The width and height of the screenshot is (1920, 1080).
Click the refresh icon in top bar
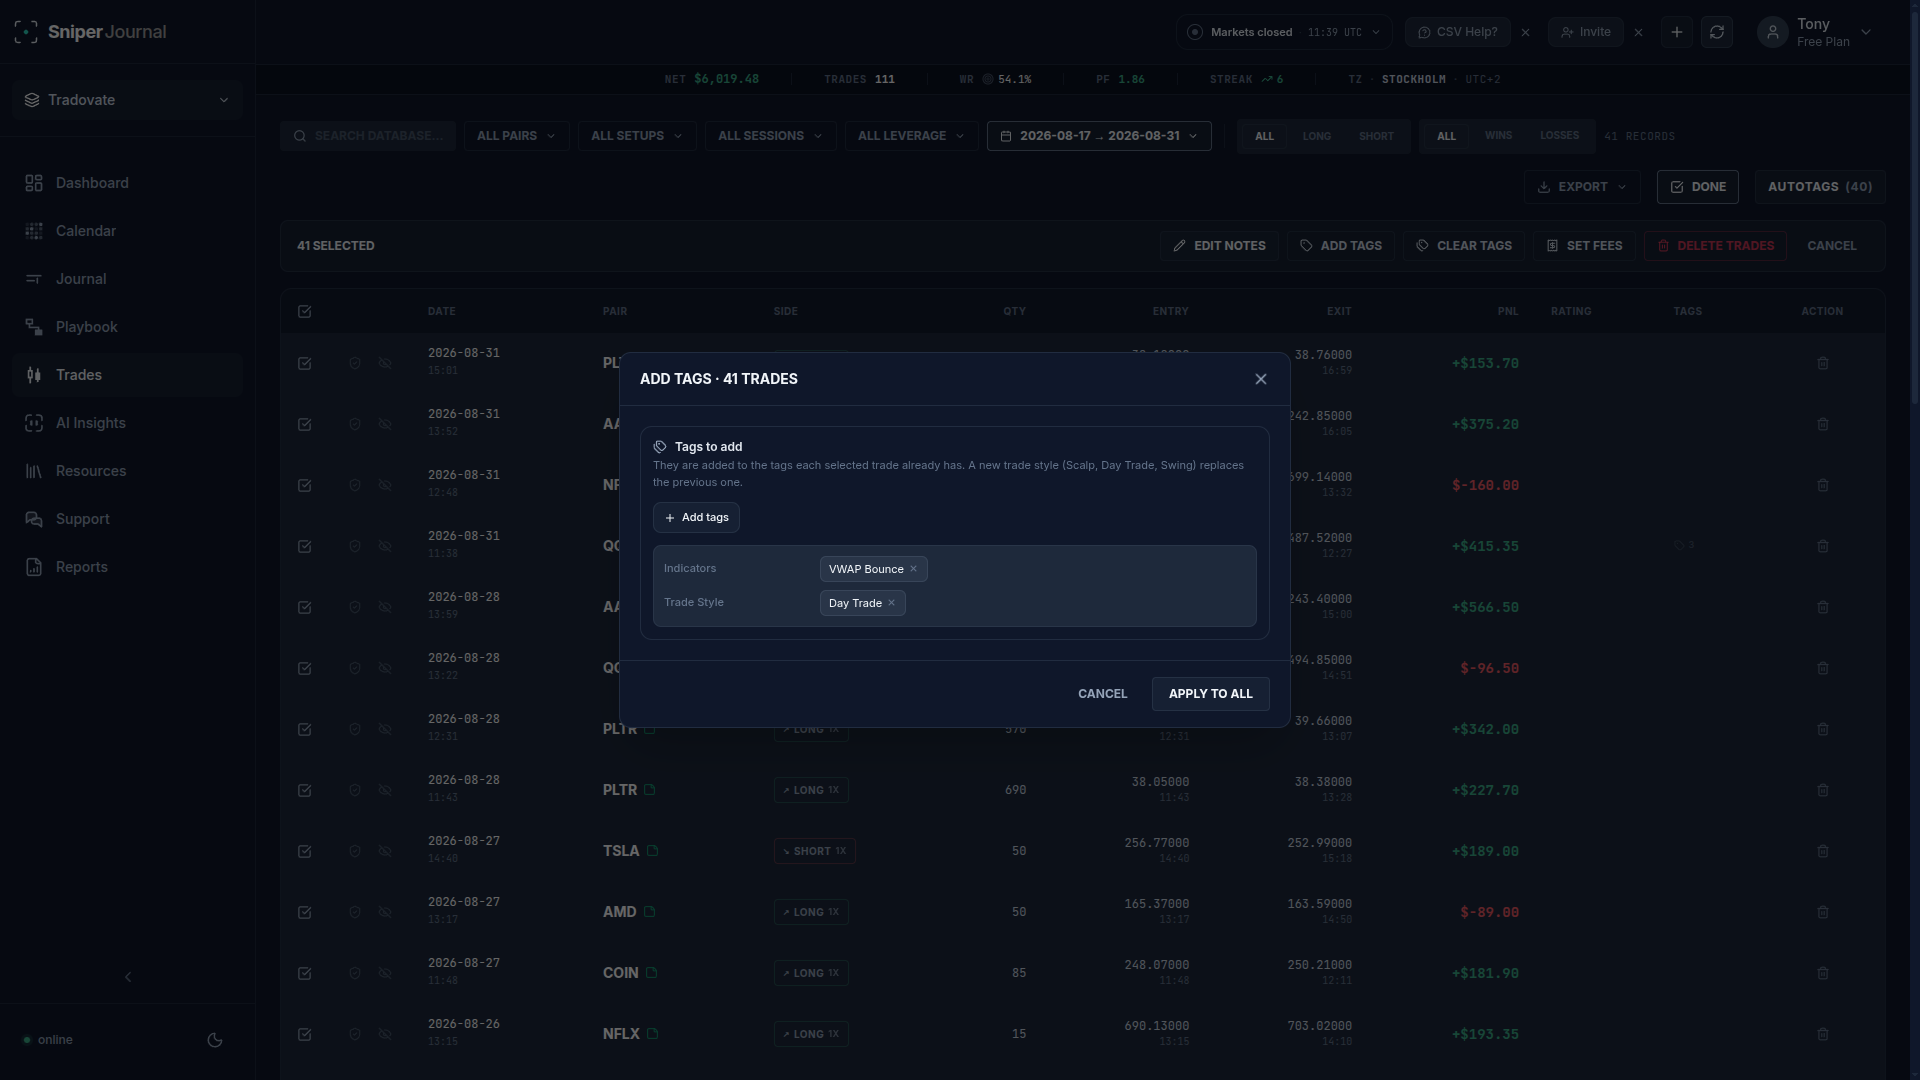click(x=1716, y=32)
